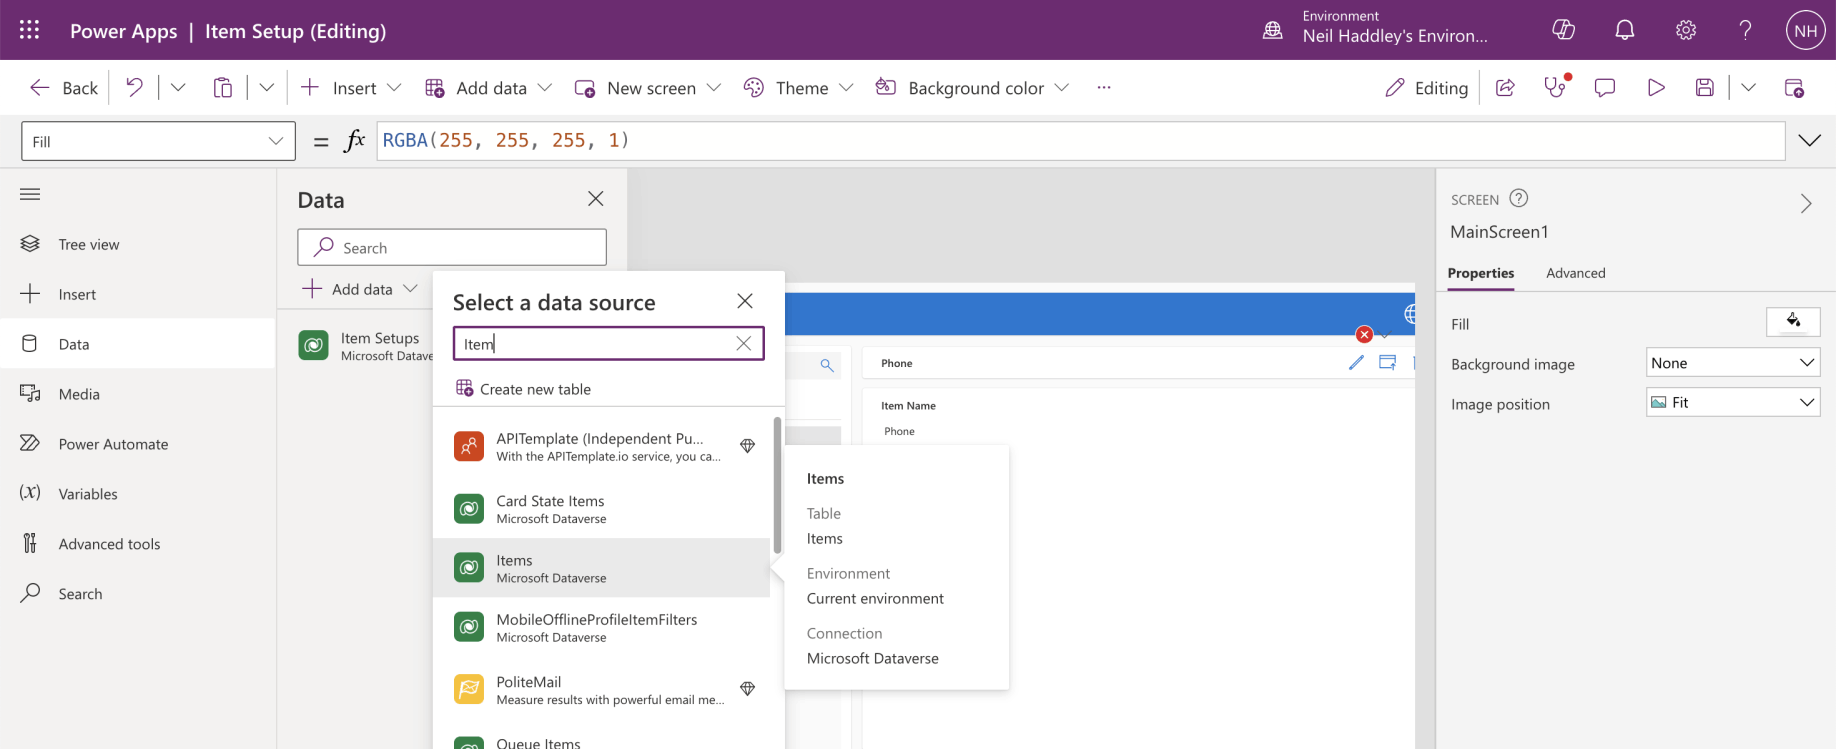Expand the formula bar

point(1810,140)
